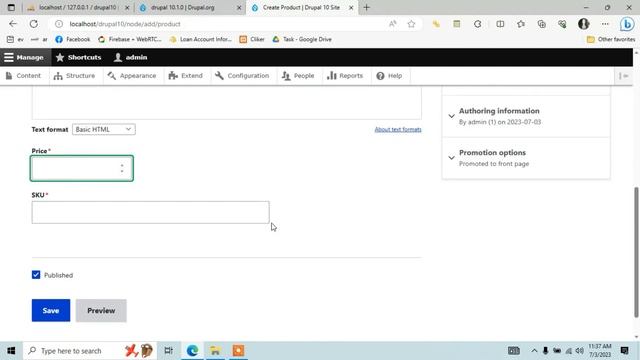Open Firebase + WebRTC bookmark
Image resolution: width=640 pixels, height=360 pixels.
(x=130, y=39)
